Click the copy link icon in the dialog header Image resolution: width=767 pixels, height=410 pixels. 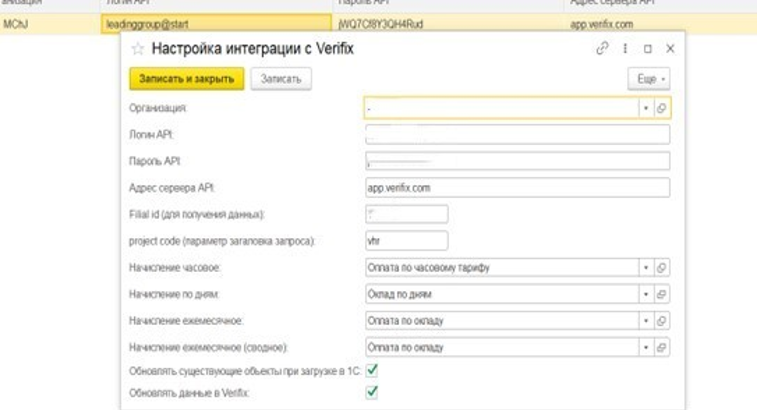point(602,48)
